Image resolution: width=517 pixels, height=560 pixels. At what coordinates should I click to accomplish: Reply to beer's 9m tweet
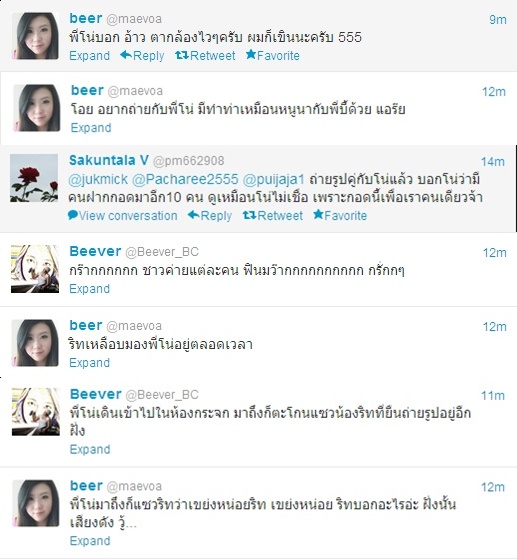click(142, 55)
